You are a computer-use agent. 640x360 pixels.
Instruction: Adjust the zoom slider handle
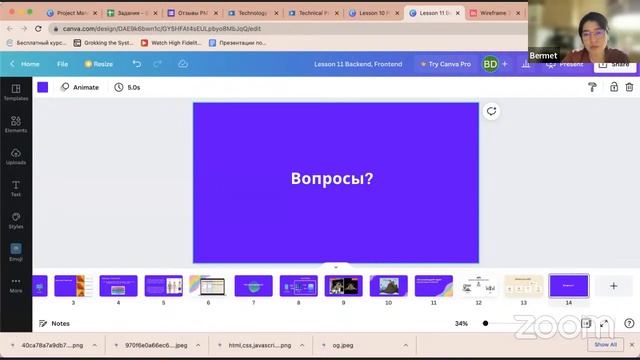pos(485,323)
